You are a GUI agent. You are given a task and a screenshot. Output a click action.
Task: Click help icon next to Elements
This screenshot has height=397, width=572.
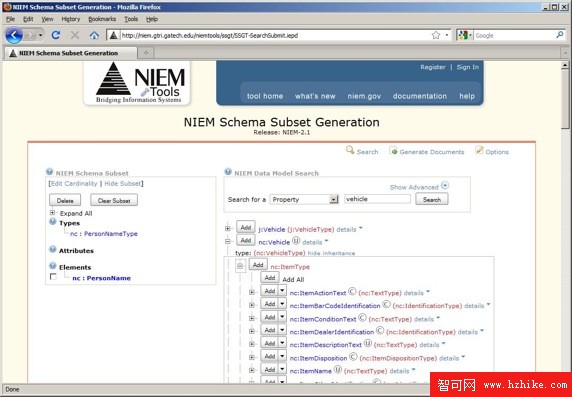click(53, 266)
